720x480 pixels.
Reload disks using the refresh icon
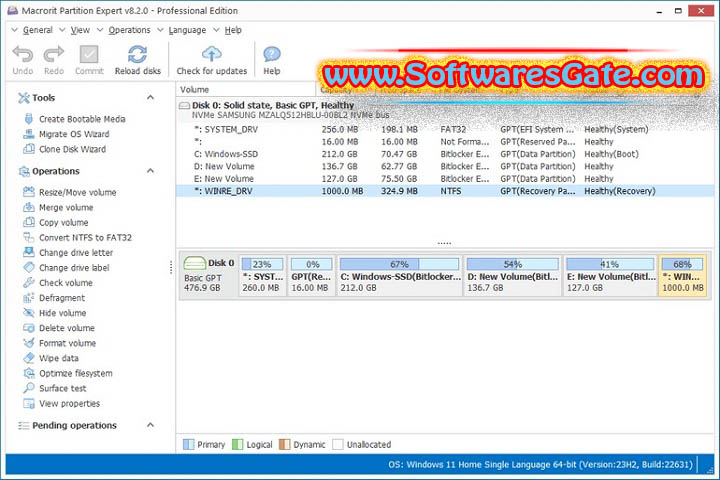point(137,55)
